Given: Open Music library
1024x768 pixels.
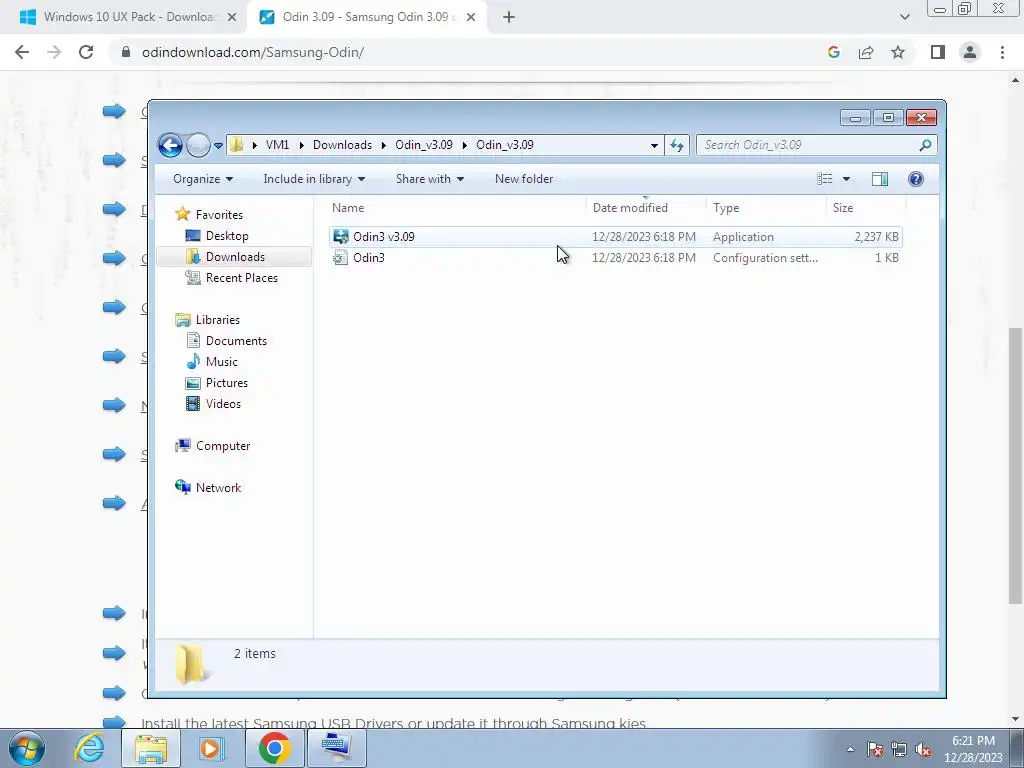Looking at the screenshot, I should pyautogui.click(x=221, y=361).
